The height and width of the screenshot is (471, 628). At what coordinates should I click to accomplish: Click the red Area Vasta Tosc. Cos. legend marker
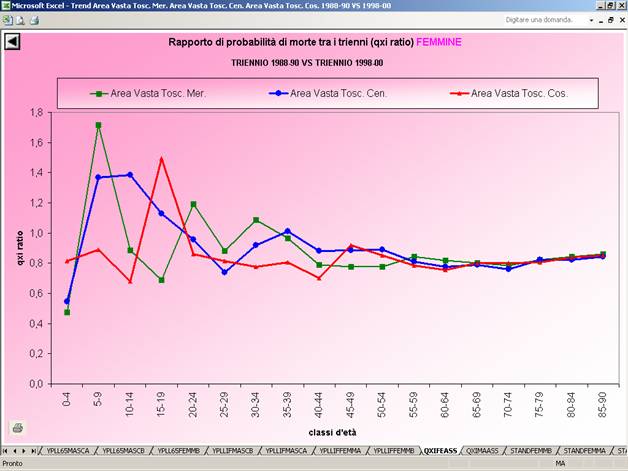(459, 93)
